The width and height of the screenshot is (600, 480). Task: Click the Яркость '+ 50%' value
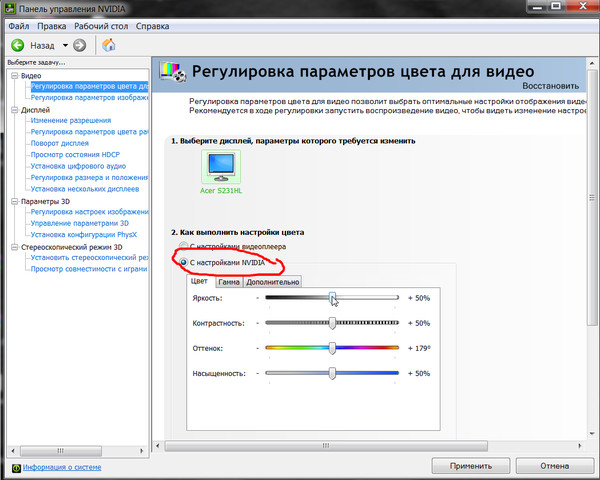(x=419, y=298)
